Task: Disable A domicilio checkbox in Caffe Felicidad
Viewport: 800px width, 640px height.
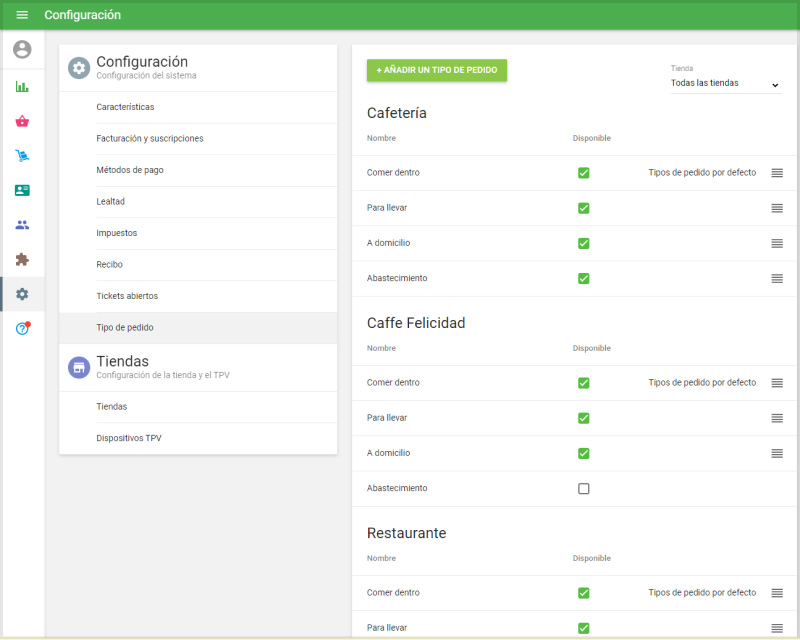Action: pos(584,453)
